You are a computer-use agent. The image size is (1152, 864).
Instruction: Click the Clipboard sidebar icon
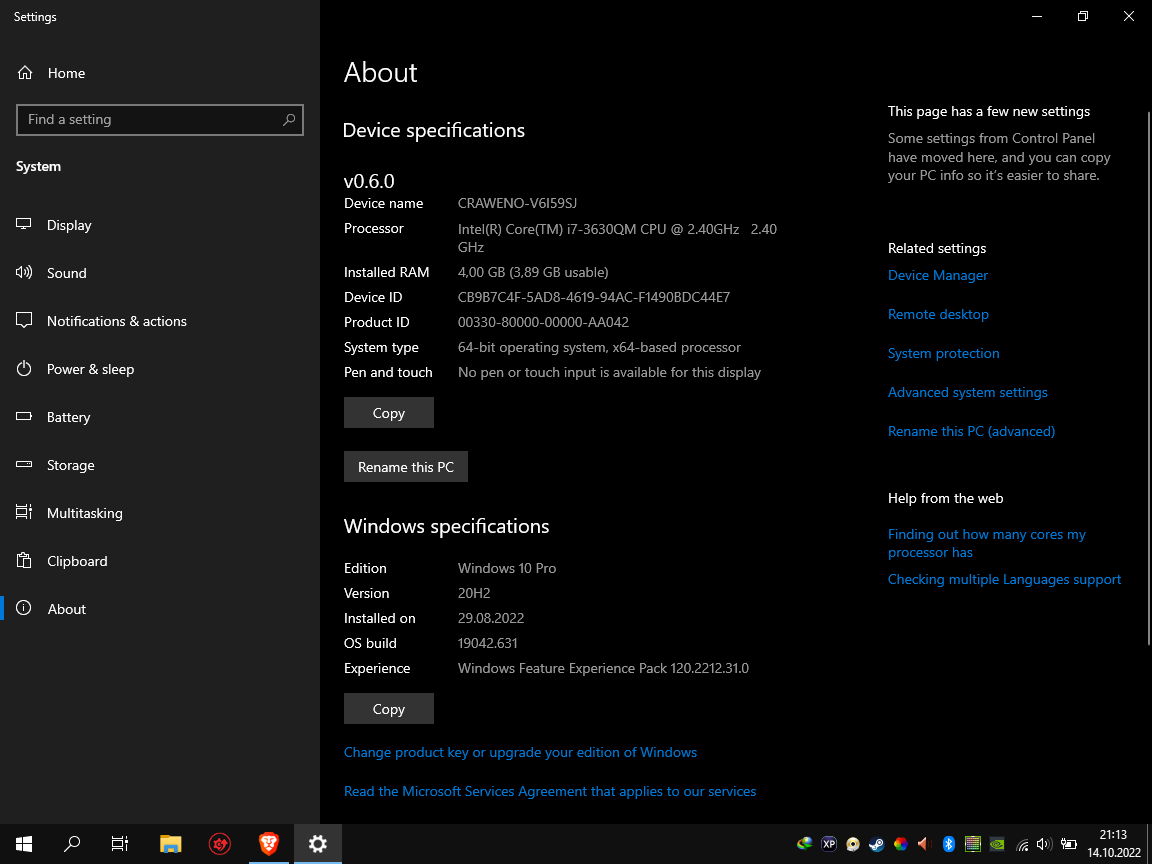[24, 561]
